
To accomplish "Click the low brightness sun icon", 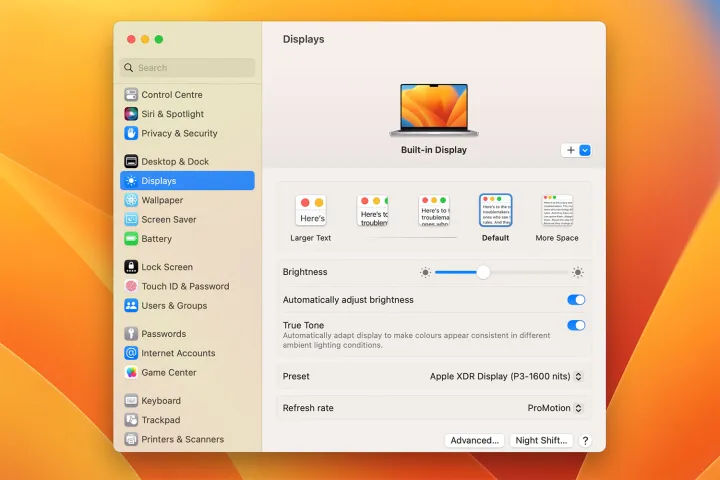I will click(x=425, y=272).
